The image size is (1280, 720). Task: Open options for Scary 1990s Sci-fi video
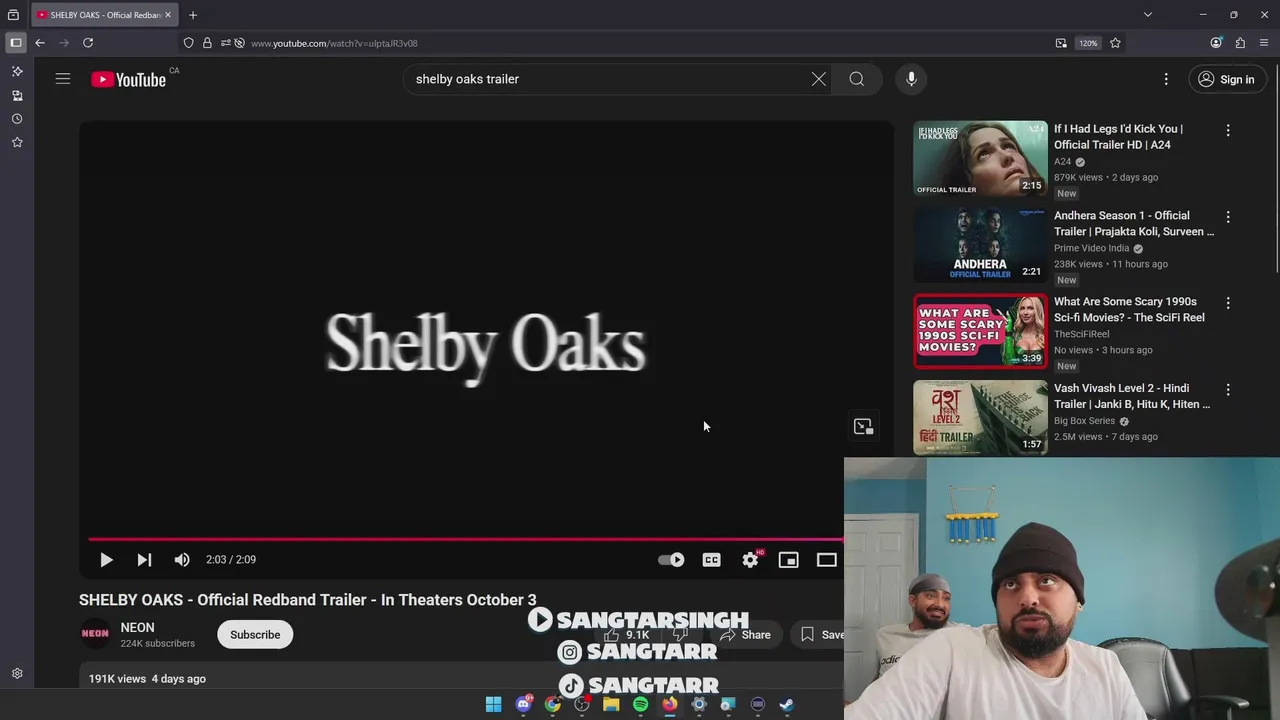click(1228, 303)
